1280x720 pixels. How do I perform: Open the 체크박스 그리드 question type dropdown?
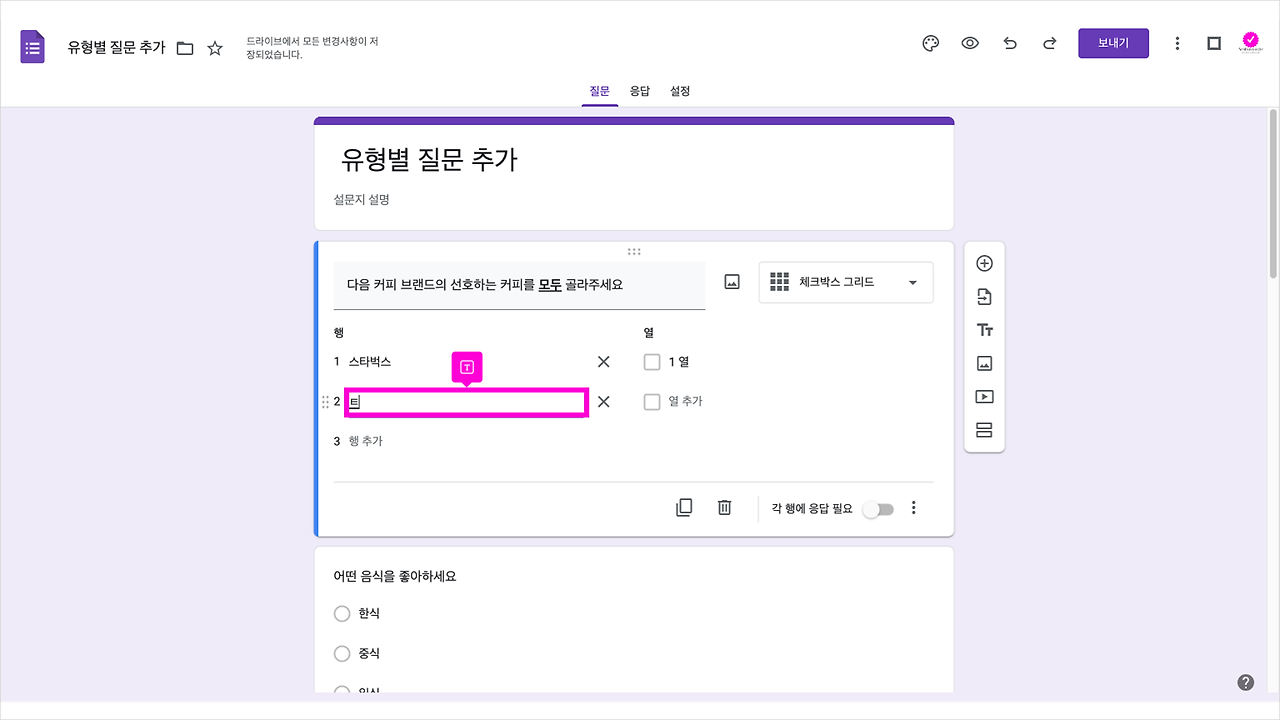[x=845, y=282]
